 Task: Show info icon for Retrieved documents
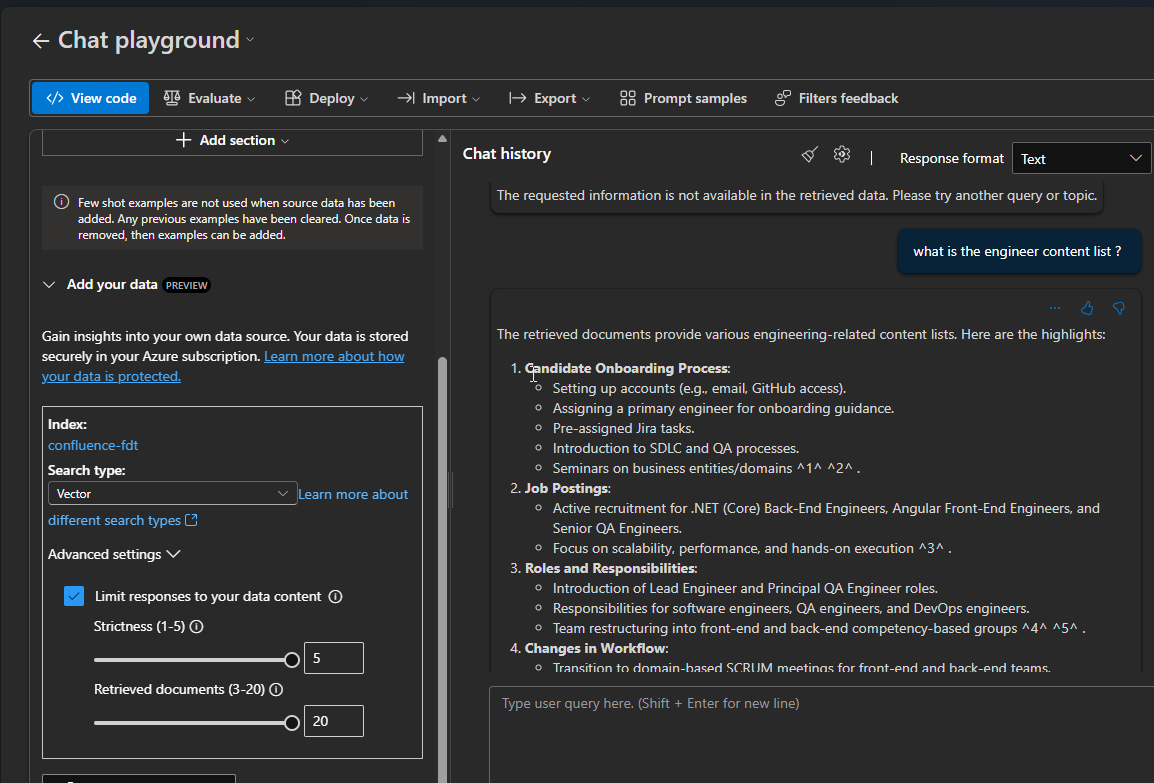tap(276, 690)
